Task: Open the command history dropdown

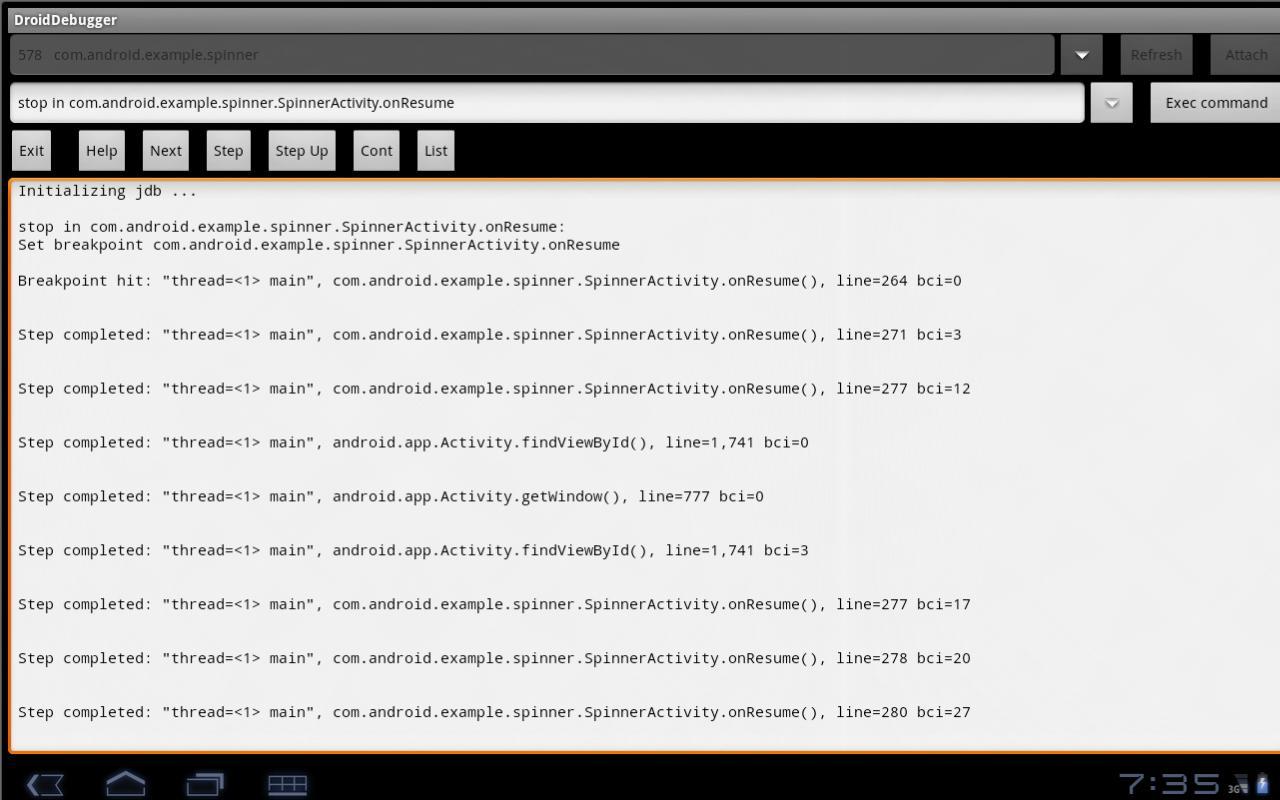Action: [1110, 102]
